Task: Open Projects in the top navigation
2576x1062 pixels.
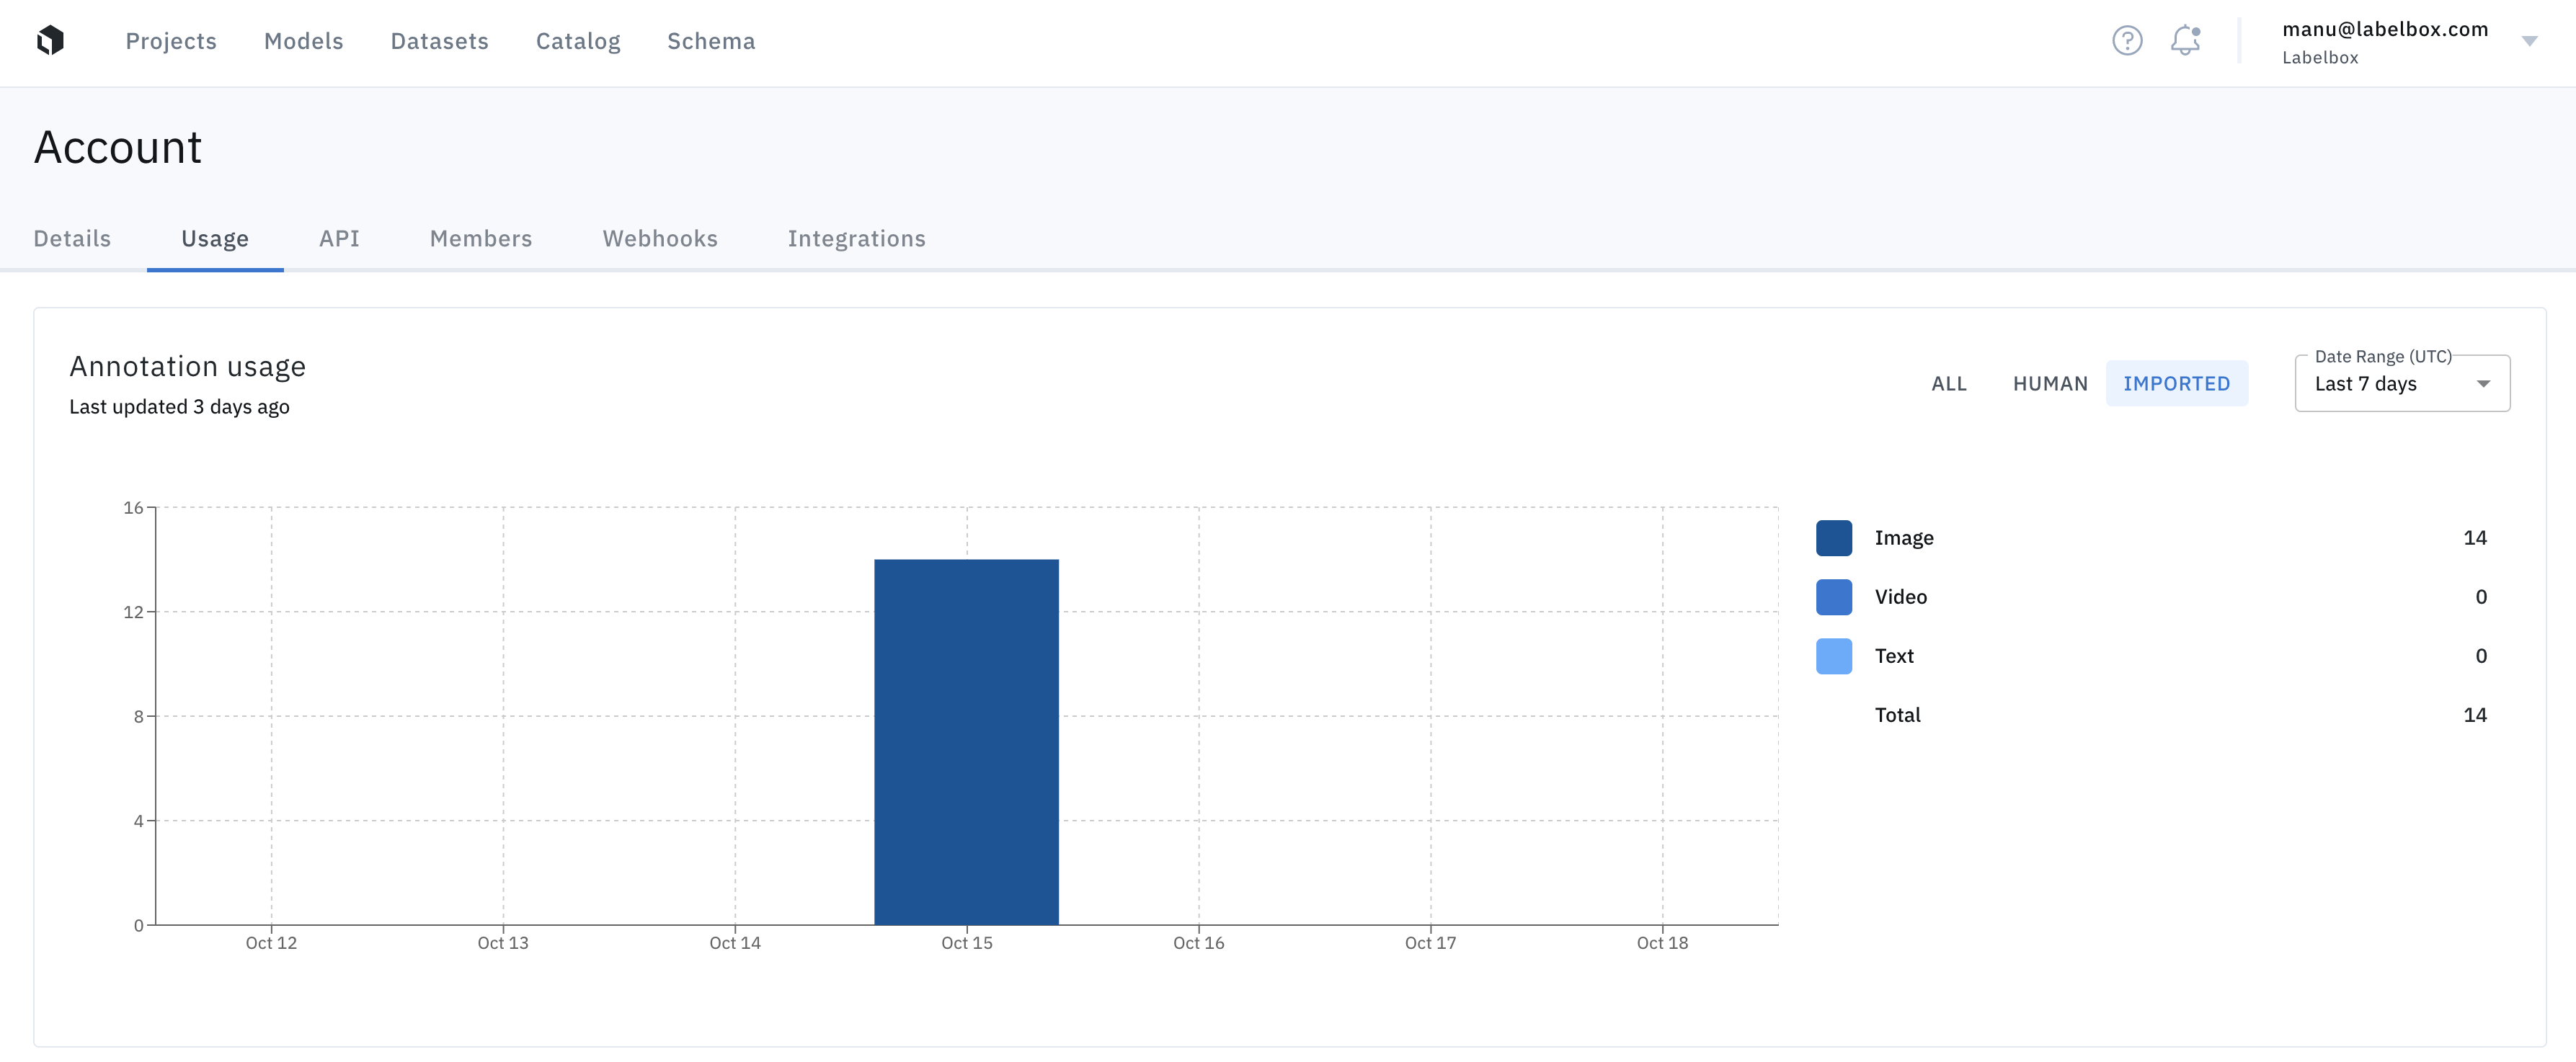Action: click(x=171, y=41)
